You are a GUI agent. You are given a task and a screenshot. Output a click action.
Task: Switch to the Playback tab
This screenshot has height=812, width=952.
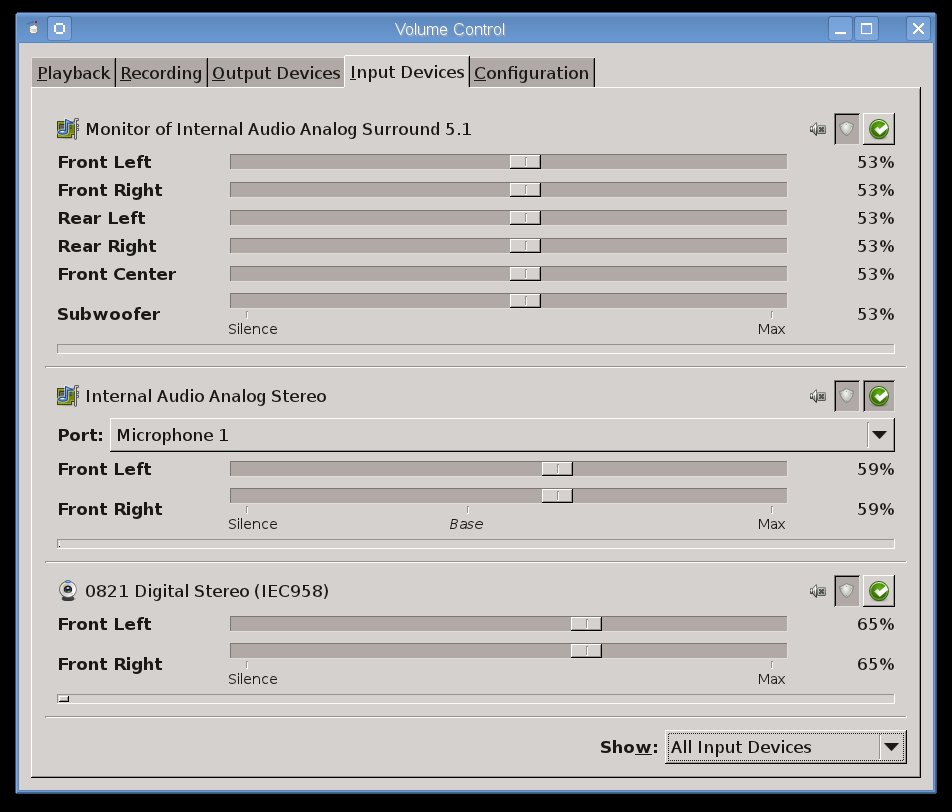[x=73, y=73]
